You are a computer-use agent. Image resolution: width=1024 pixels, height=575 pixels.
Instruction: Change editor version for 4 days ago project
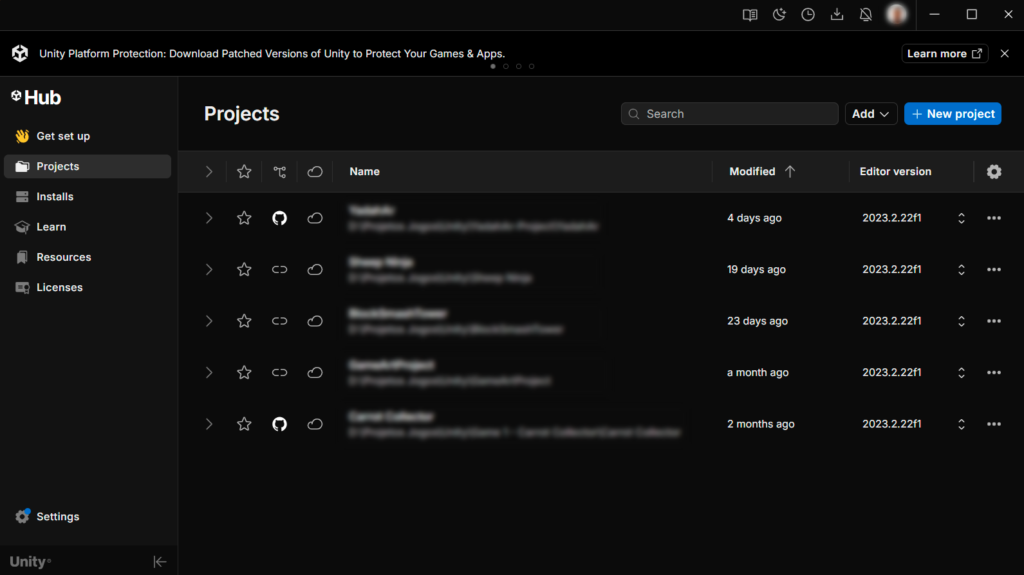coord(961,218)
